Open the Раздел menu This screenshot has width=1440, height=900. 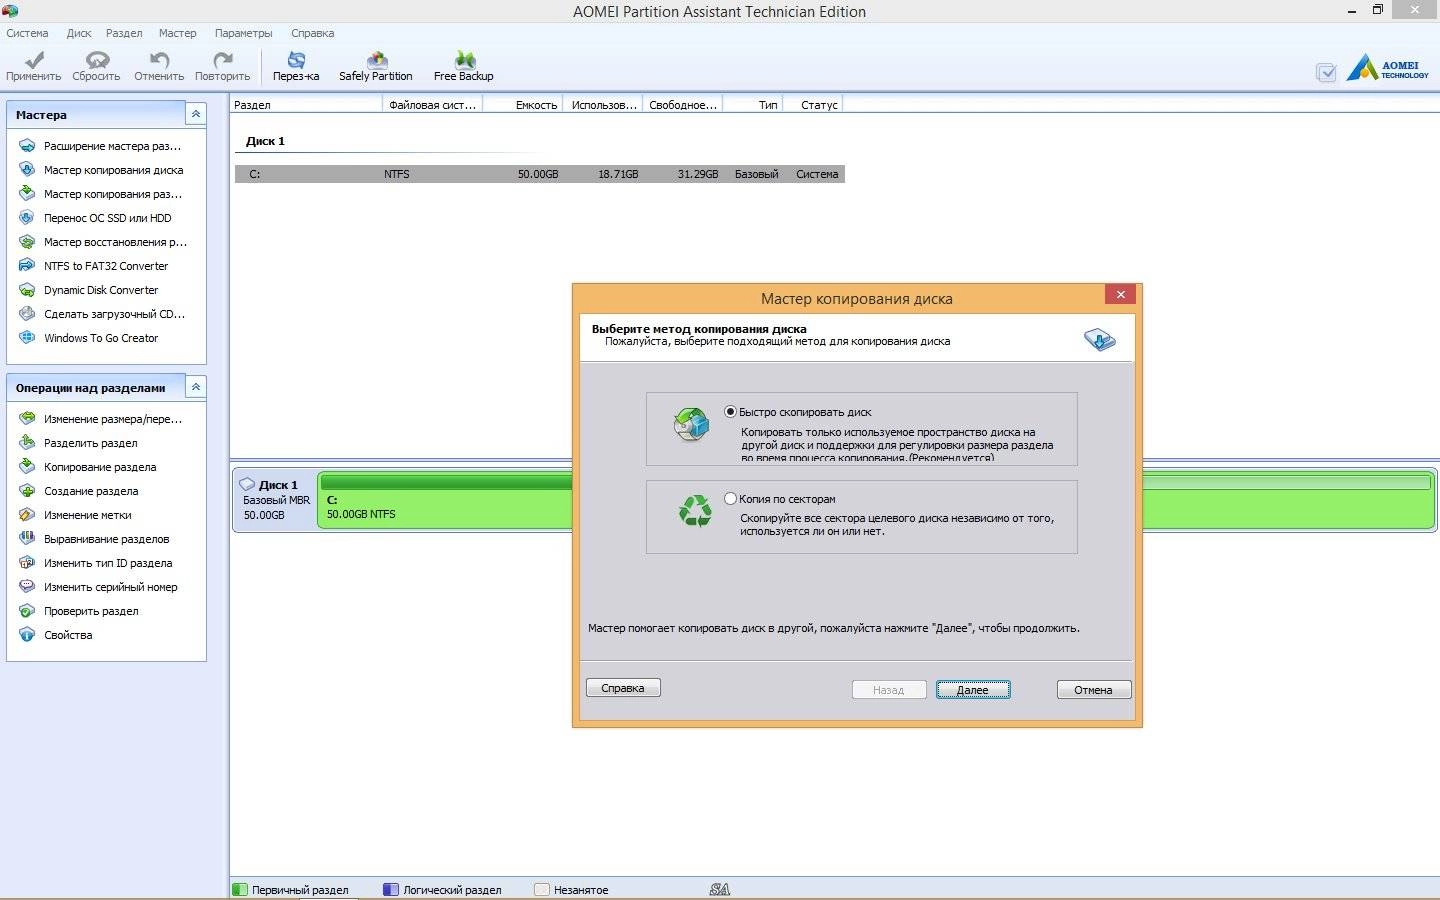[124, 33]
